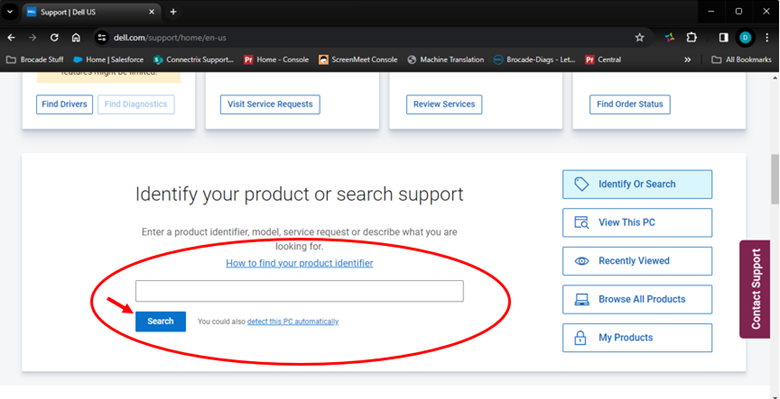780x399 pixels.
Task: Click the page vertical scrollbar thumb
Action: tap(775, 179)
